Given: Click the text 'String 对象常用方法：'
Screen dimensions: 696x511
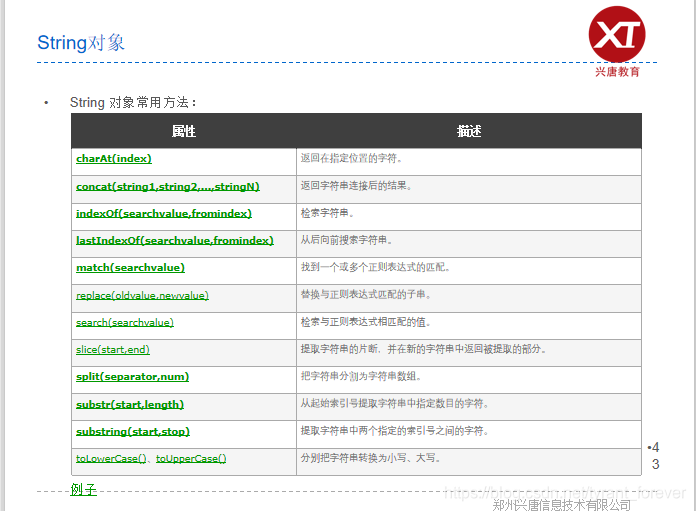Looking at the screenshot, I should [x=133, y=103].
